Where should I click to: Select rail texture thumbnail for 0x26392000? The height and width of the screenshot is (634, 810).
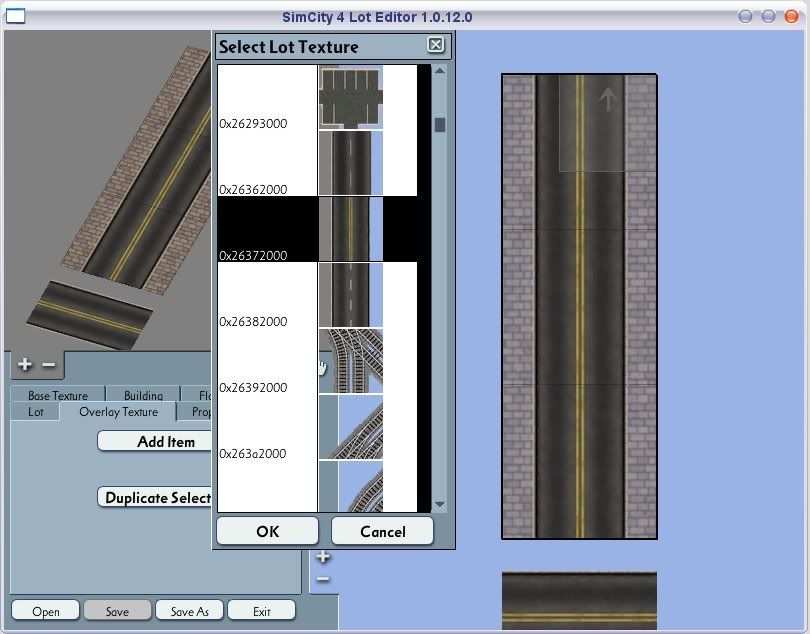(351, 361)
